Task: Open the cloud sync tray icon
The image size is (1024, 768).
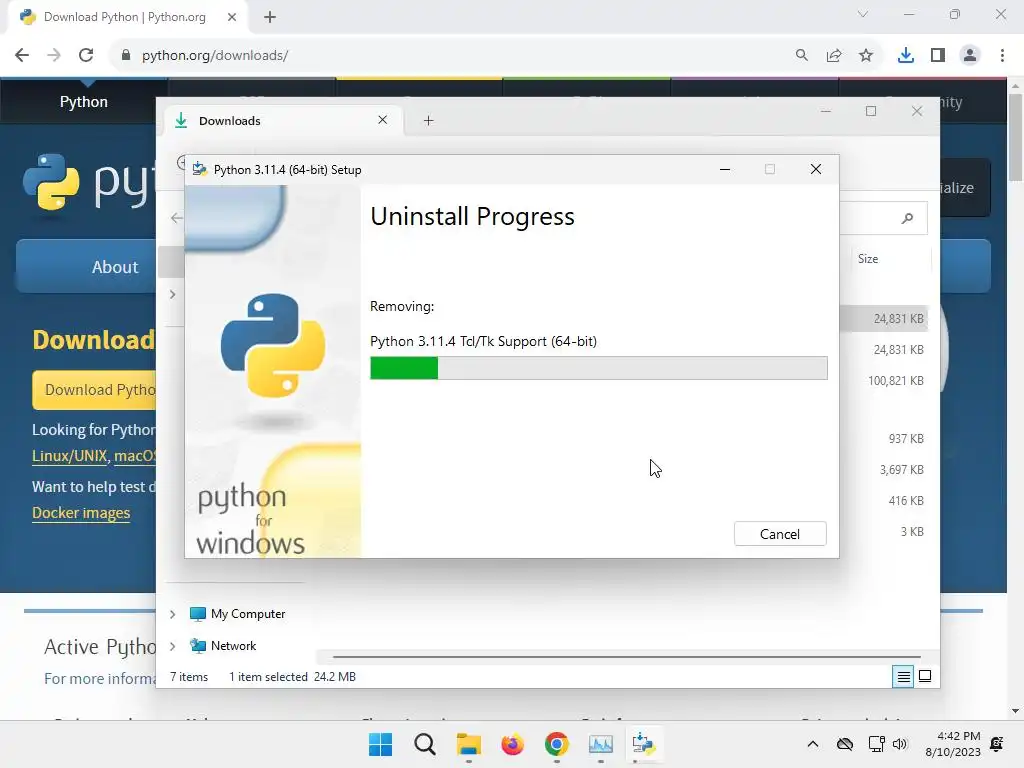Action: tap(844, 744)
